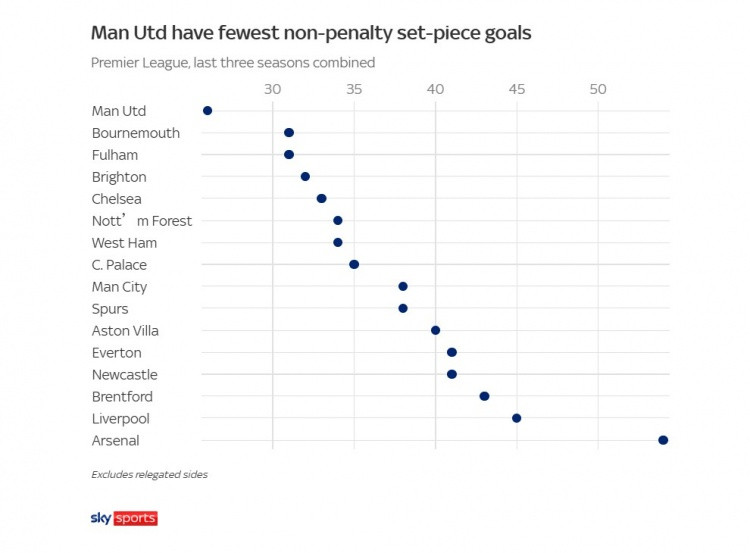The image size is (750, 553).
Task: Click the West Ham team label
Action: (124, 243)
